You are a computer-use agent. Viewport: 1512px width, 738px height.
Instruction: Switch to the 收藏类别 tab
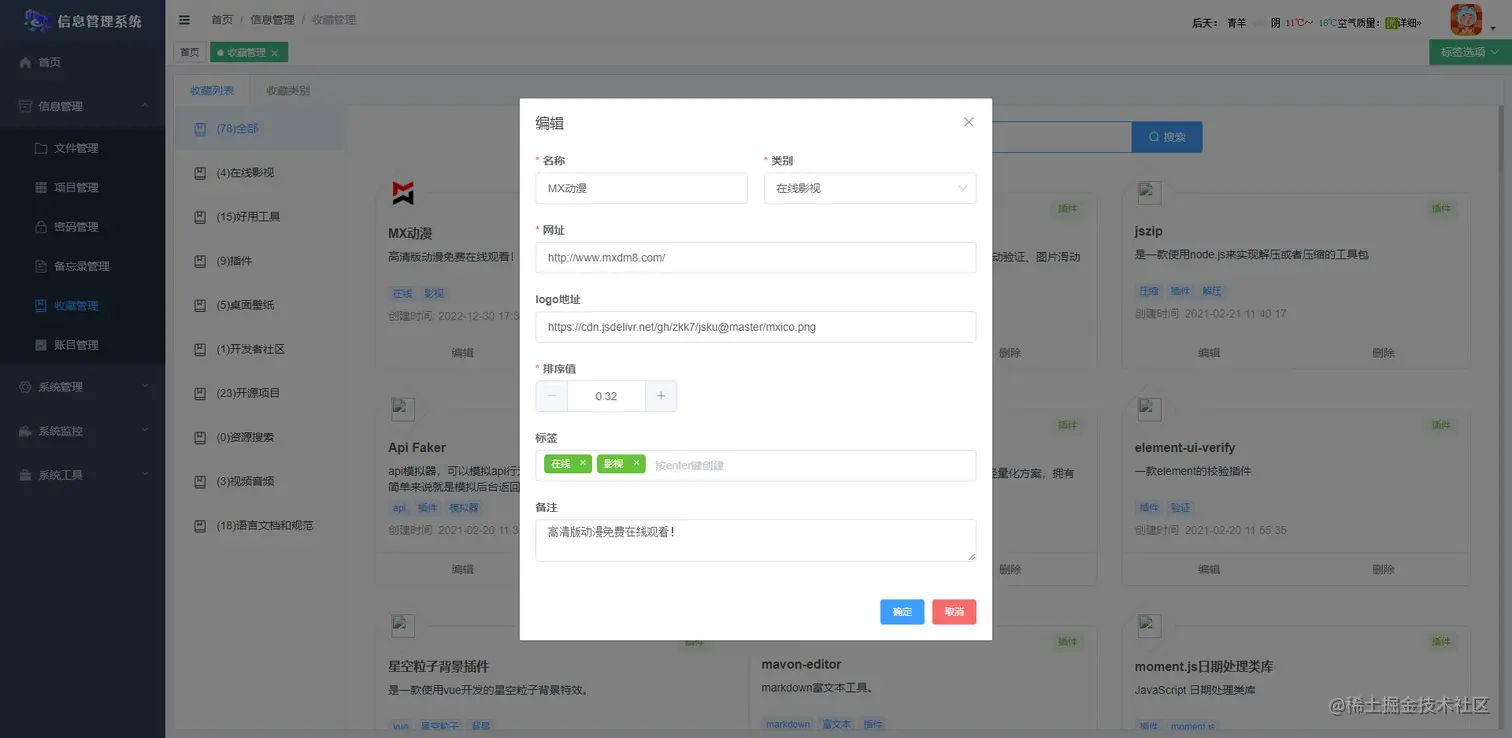click(288, 90)
